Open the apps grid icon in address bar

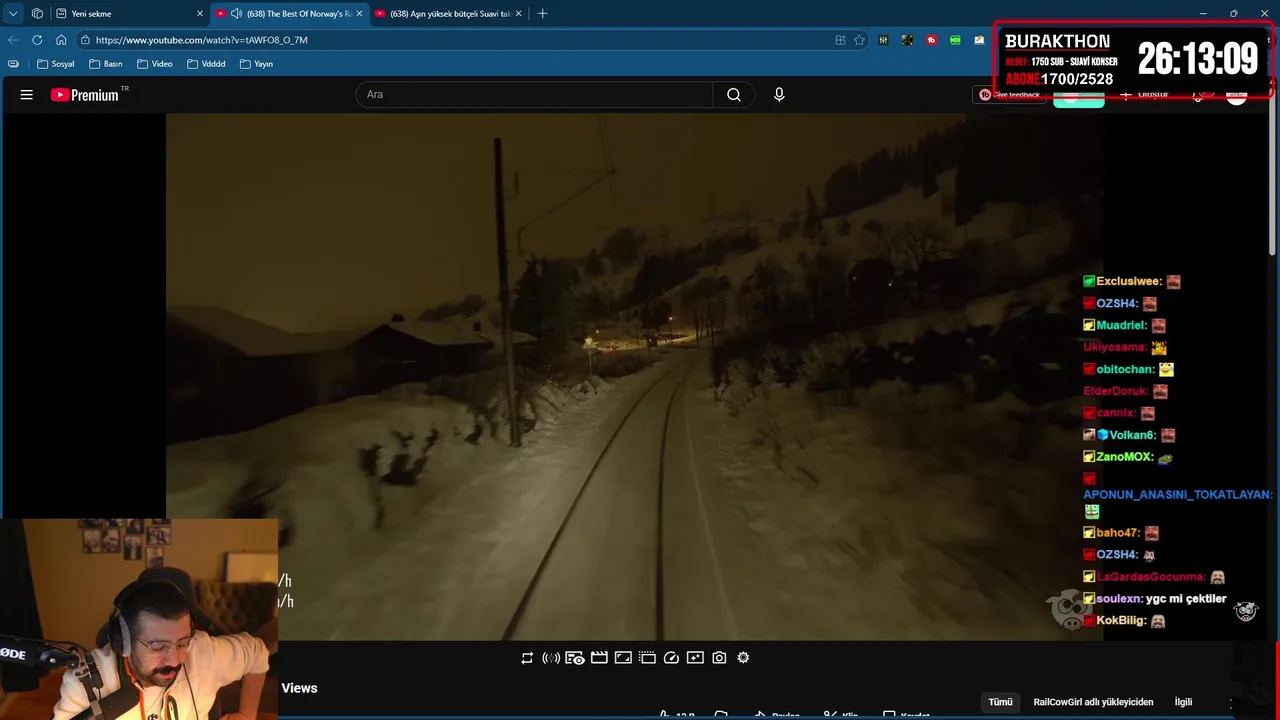[x=840, y=40]
